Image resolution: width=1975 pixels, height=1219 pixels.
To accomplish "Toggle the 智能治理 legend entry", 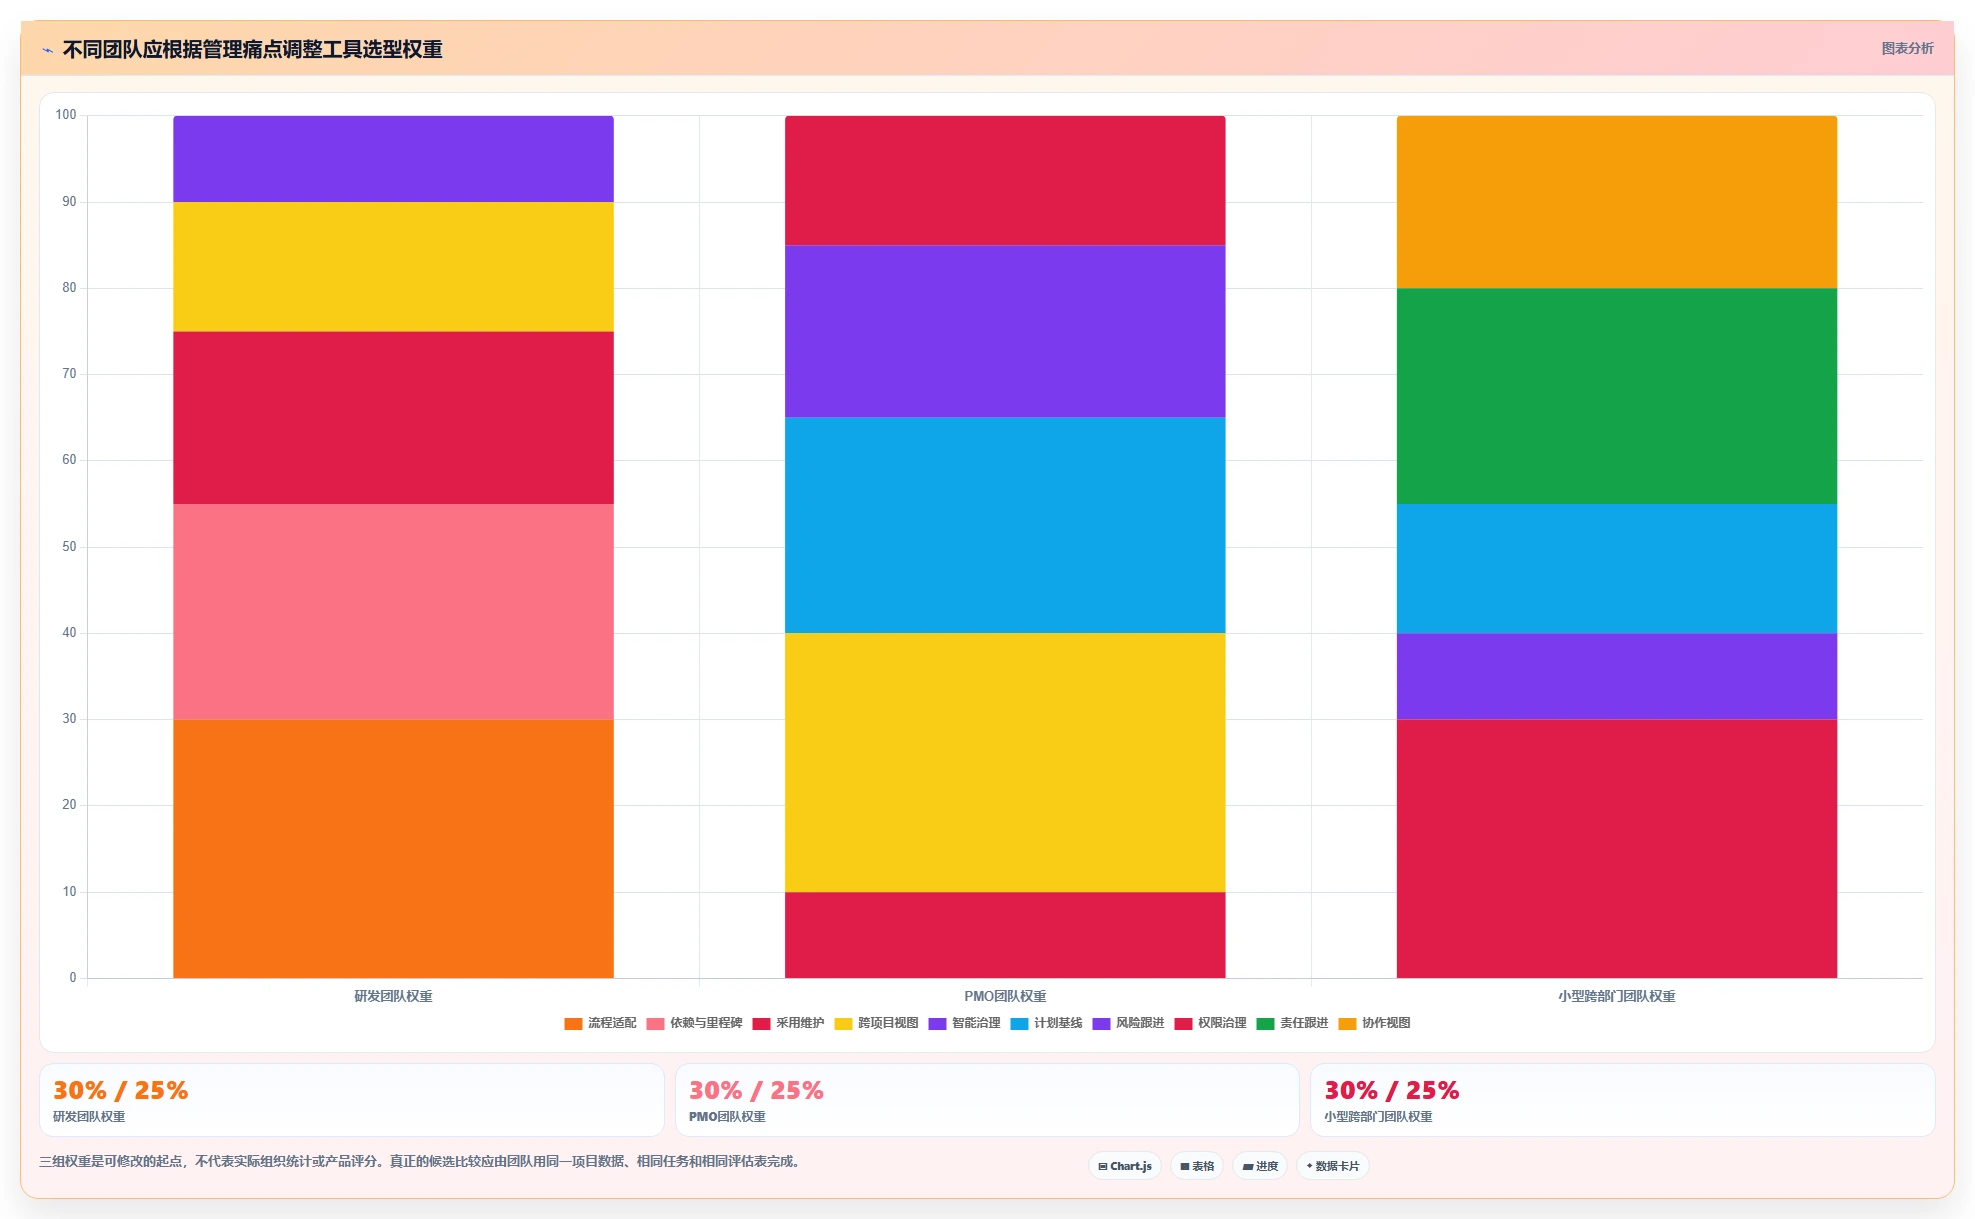I will coord(964,1023).
